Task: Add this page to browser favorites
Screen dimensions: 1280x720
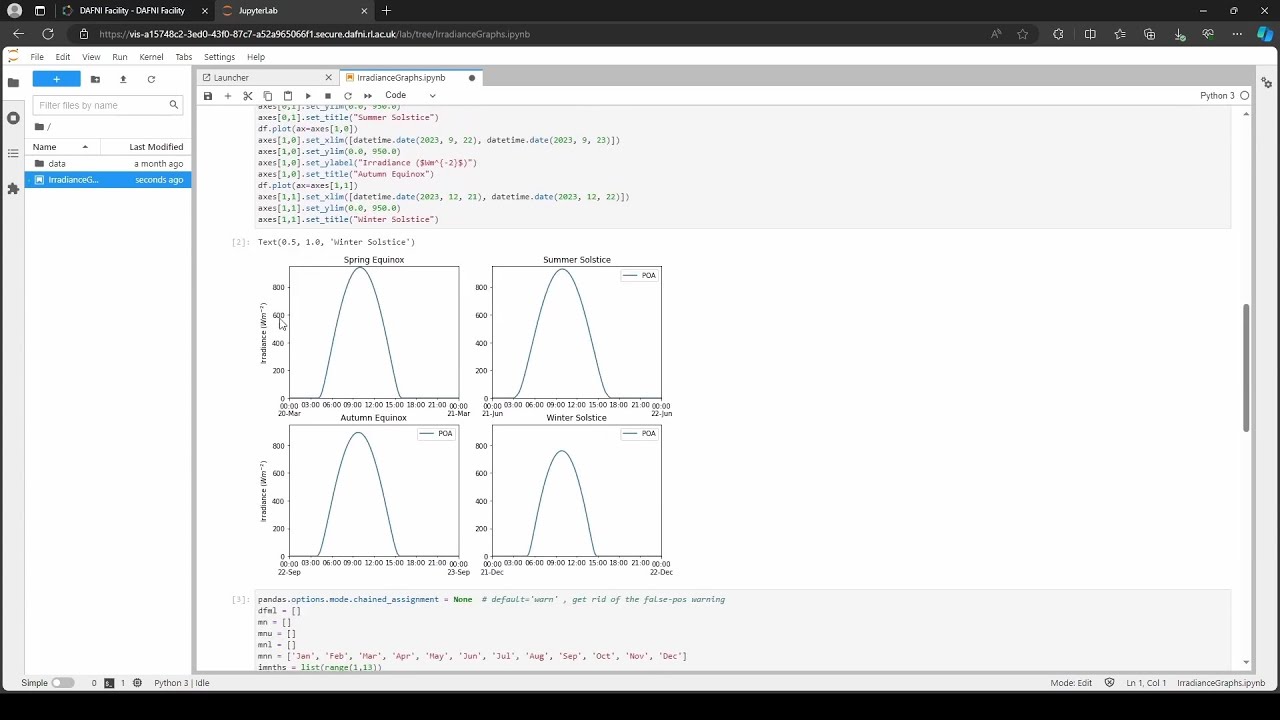Action: (x=1022, y=34)
